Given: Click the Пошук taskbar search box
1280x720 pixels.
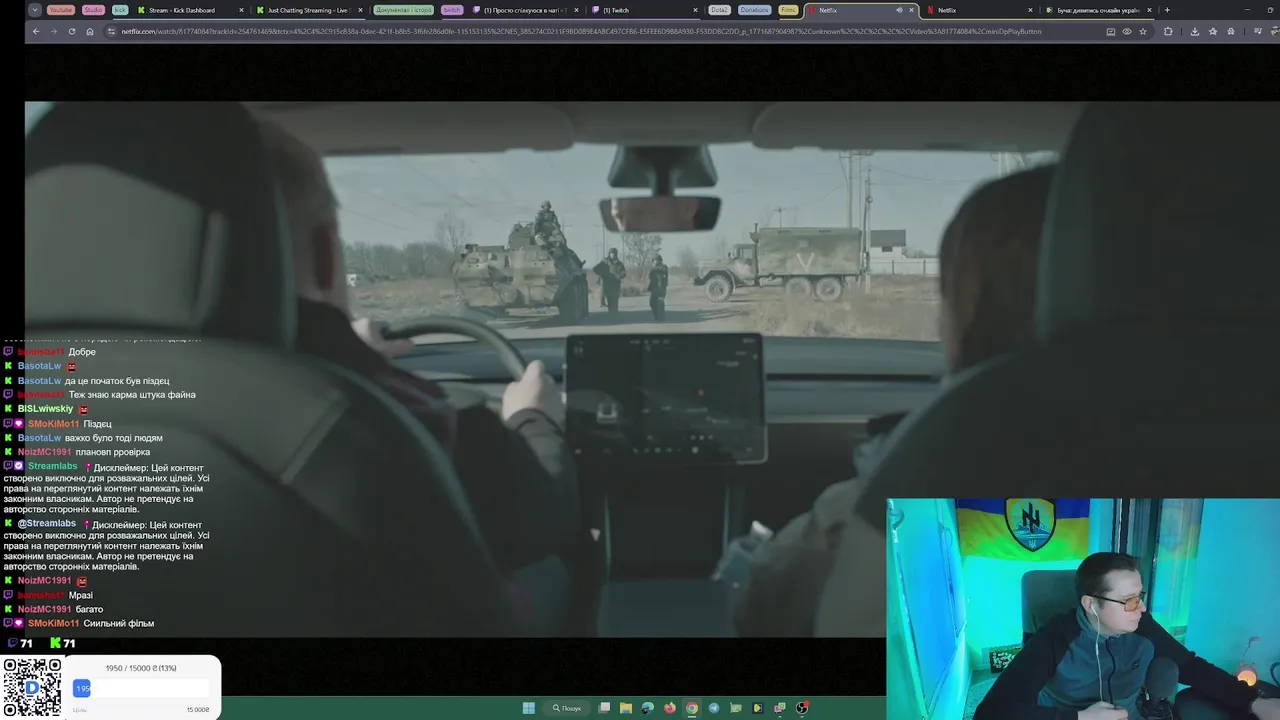Looking at the screenshot, I should 567,708.
